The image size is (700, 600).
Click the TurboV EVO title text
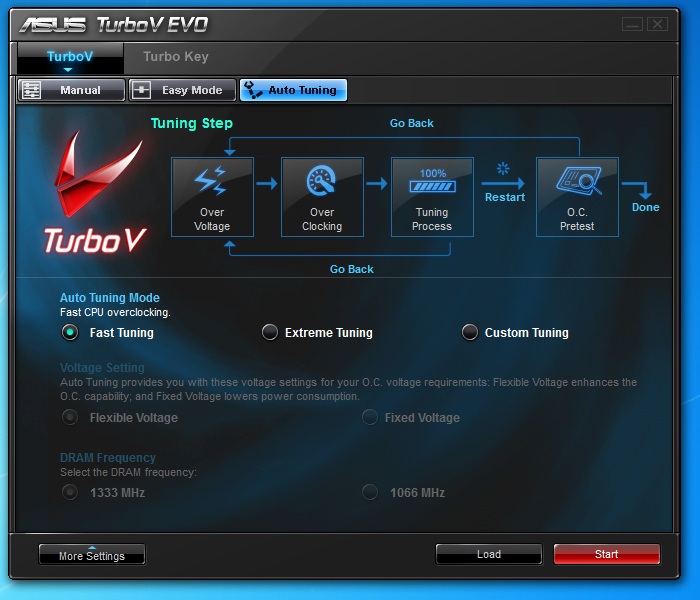(153, 25)
